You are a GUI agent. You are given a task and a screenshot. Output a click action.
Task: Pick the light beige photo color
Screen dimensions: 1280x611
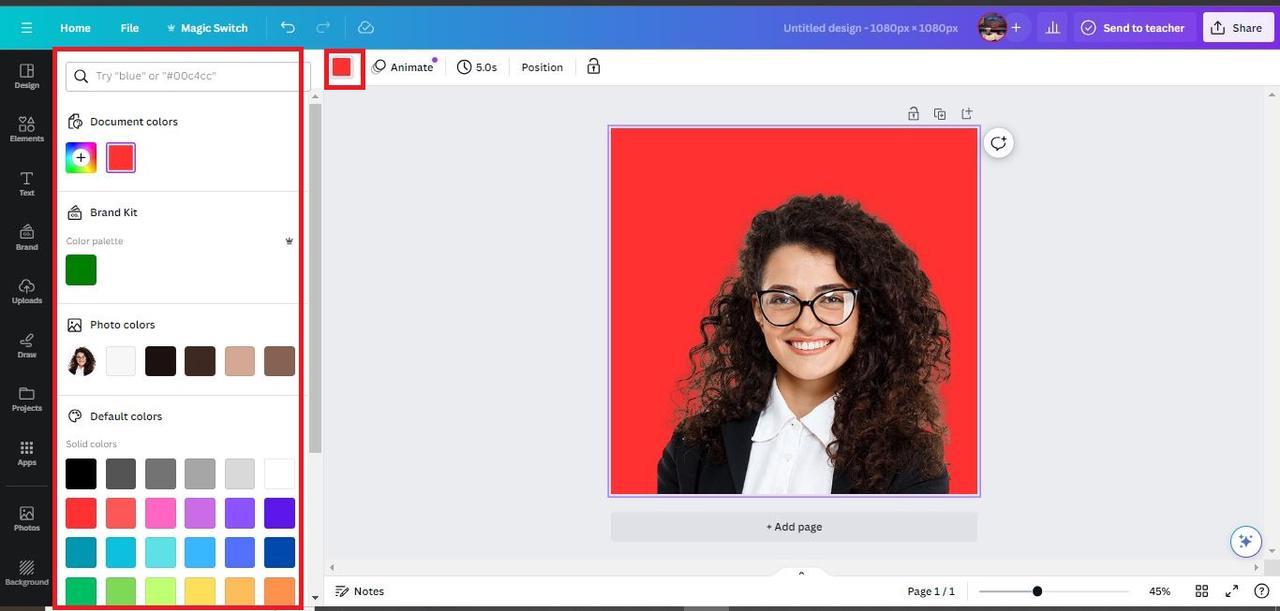pos(240,361)
